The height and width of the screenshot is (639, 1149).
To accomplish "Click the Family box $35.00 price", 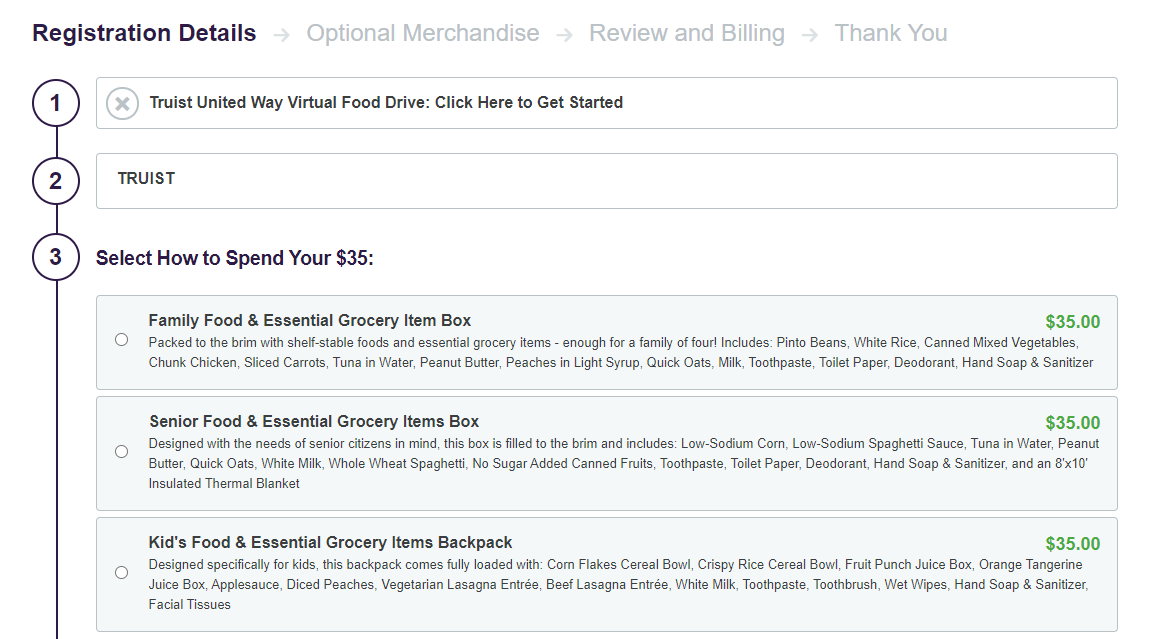I will click(1072, 322).
